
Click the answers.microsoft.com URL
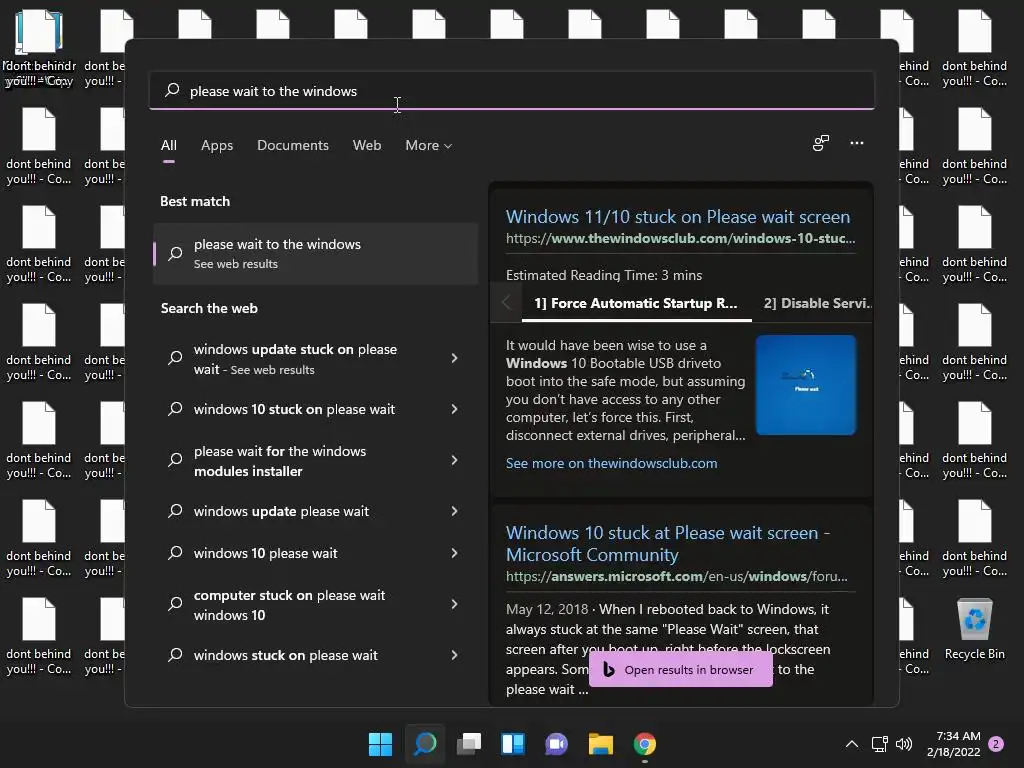pyautogui.click(x=677, y=577)
